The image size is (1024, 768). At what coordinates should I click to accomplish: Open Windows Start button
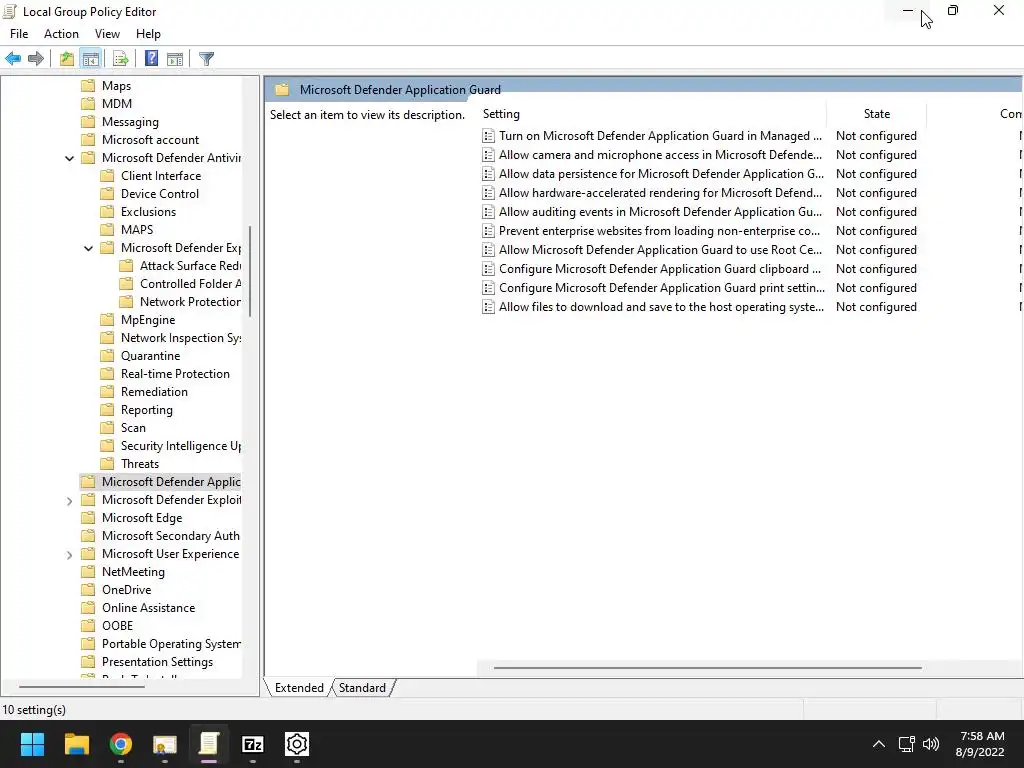(x=32, y=744)
